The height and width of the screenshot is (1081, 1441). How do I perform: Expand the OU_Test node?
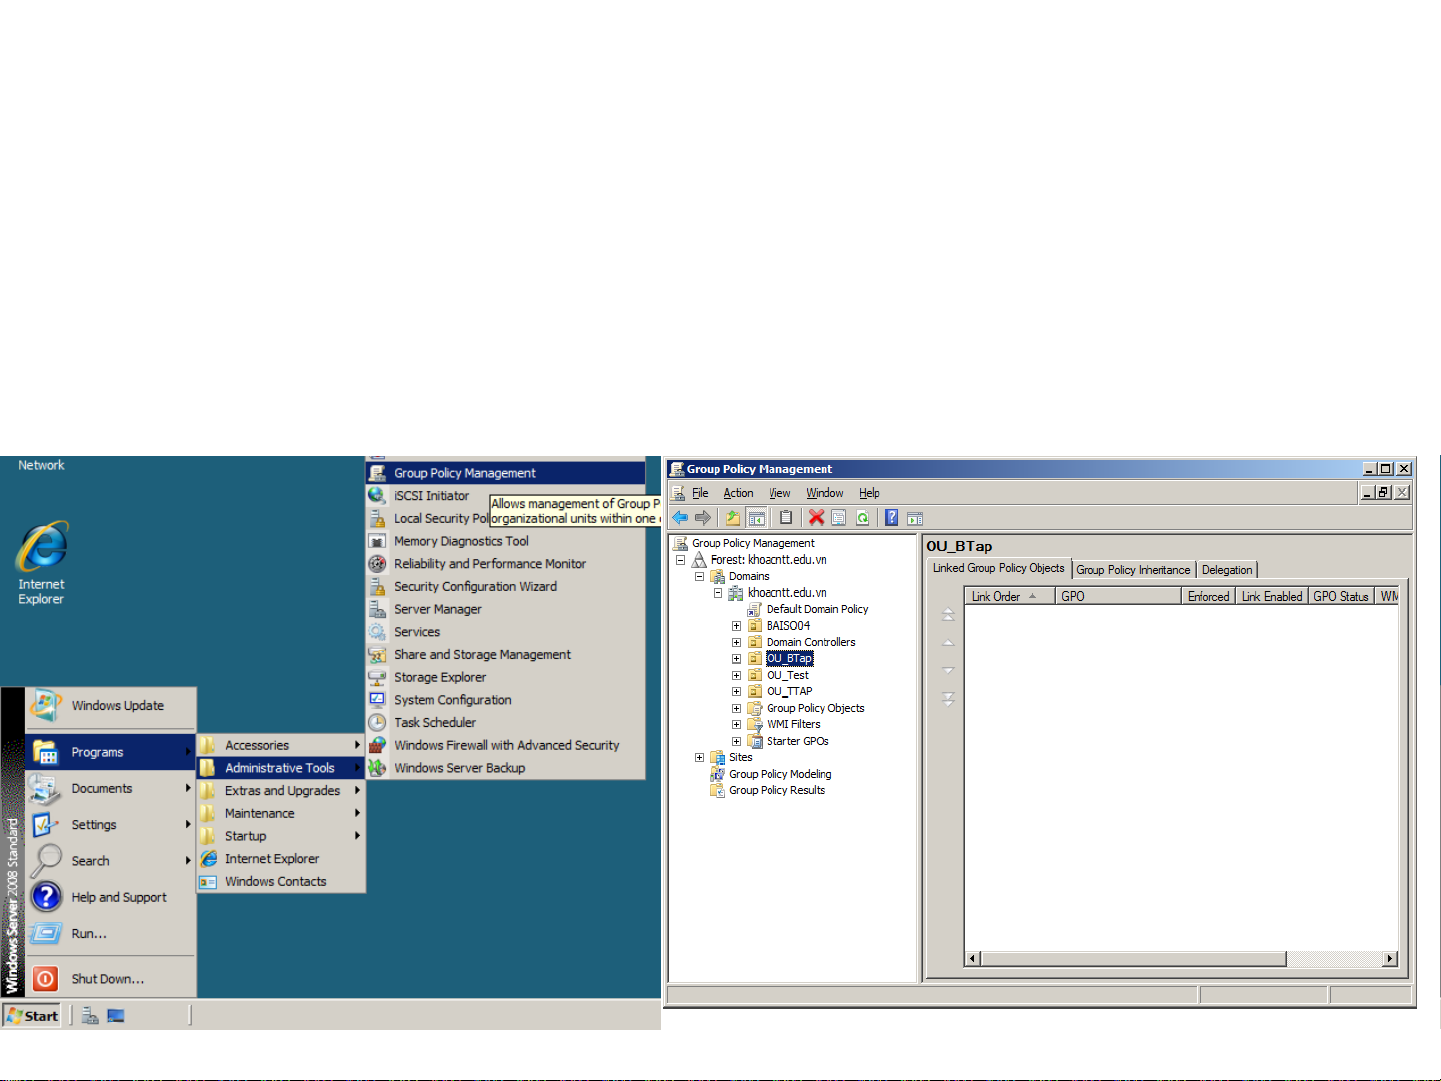click(x=736, y=675)
